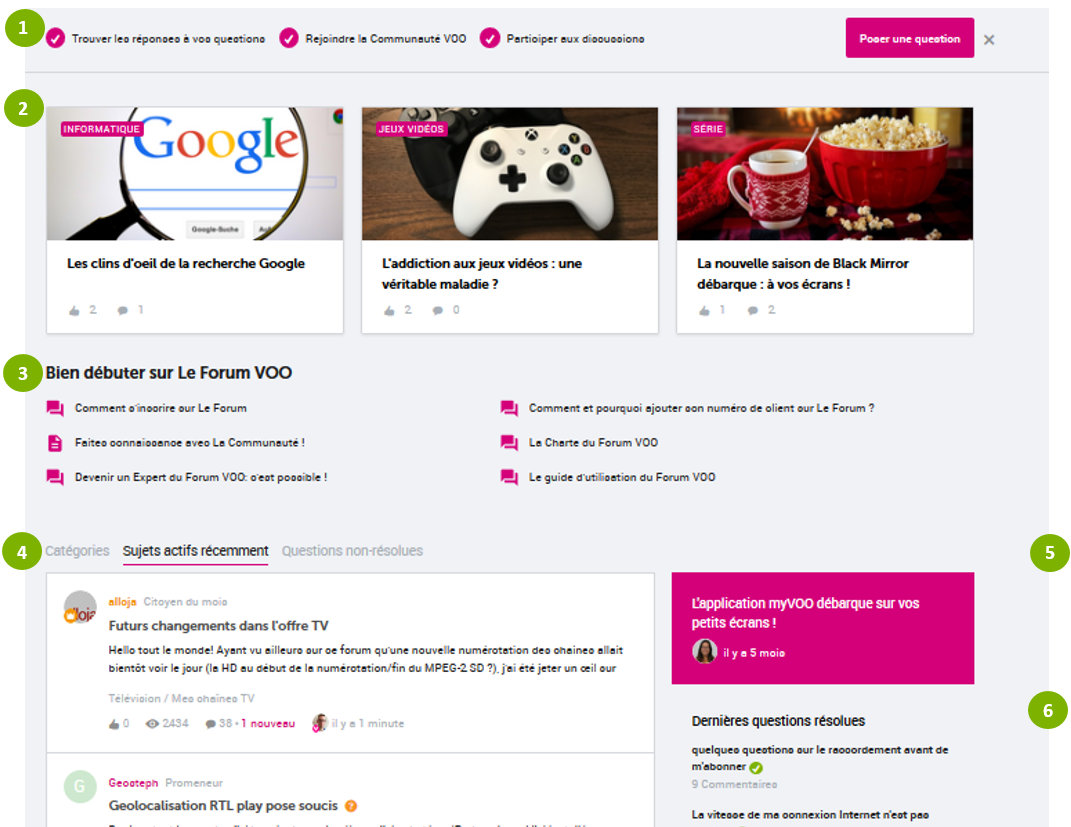Click checkmark icon beside 'Participer aux discussions'
Screen dimensions: 1071x827
click(x=490, y=39)
